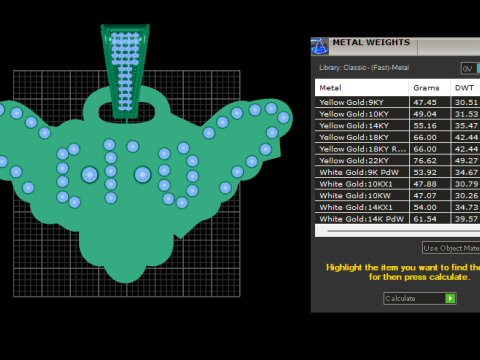Click the 39.57 DWT value
The height and width of the screenshot is (360, 480).
[466, 219]
